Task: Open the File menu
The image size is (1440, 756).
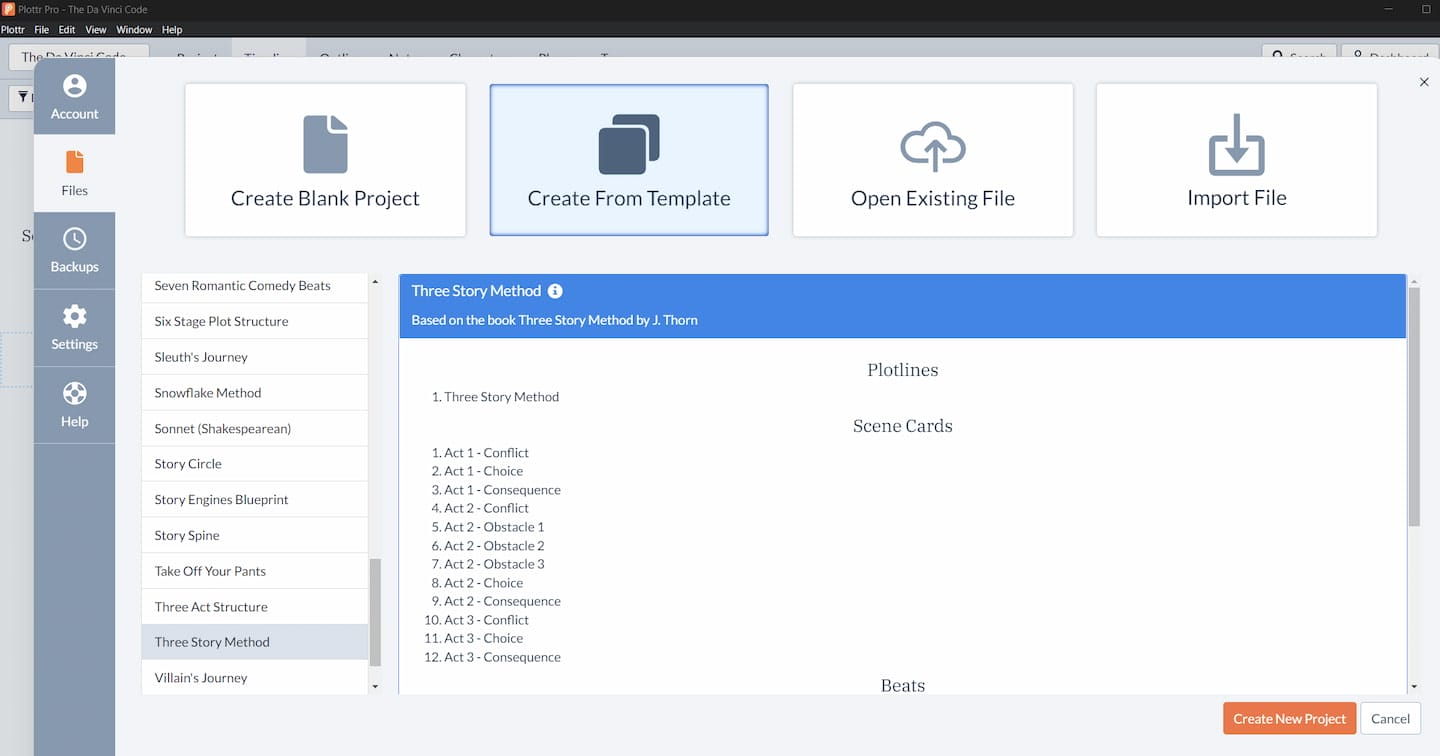Action: 42,30
